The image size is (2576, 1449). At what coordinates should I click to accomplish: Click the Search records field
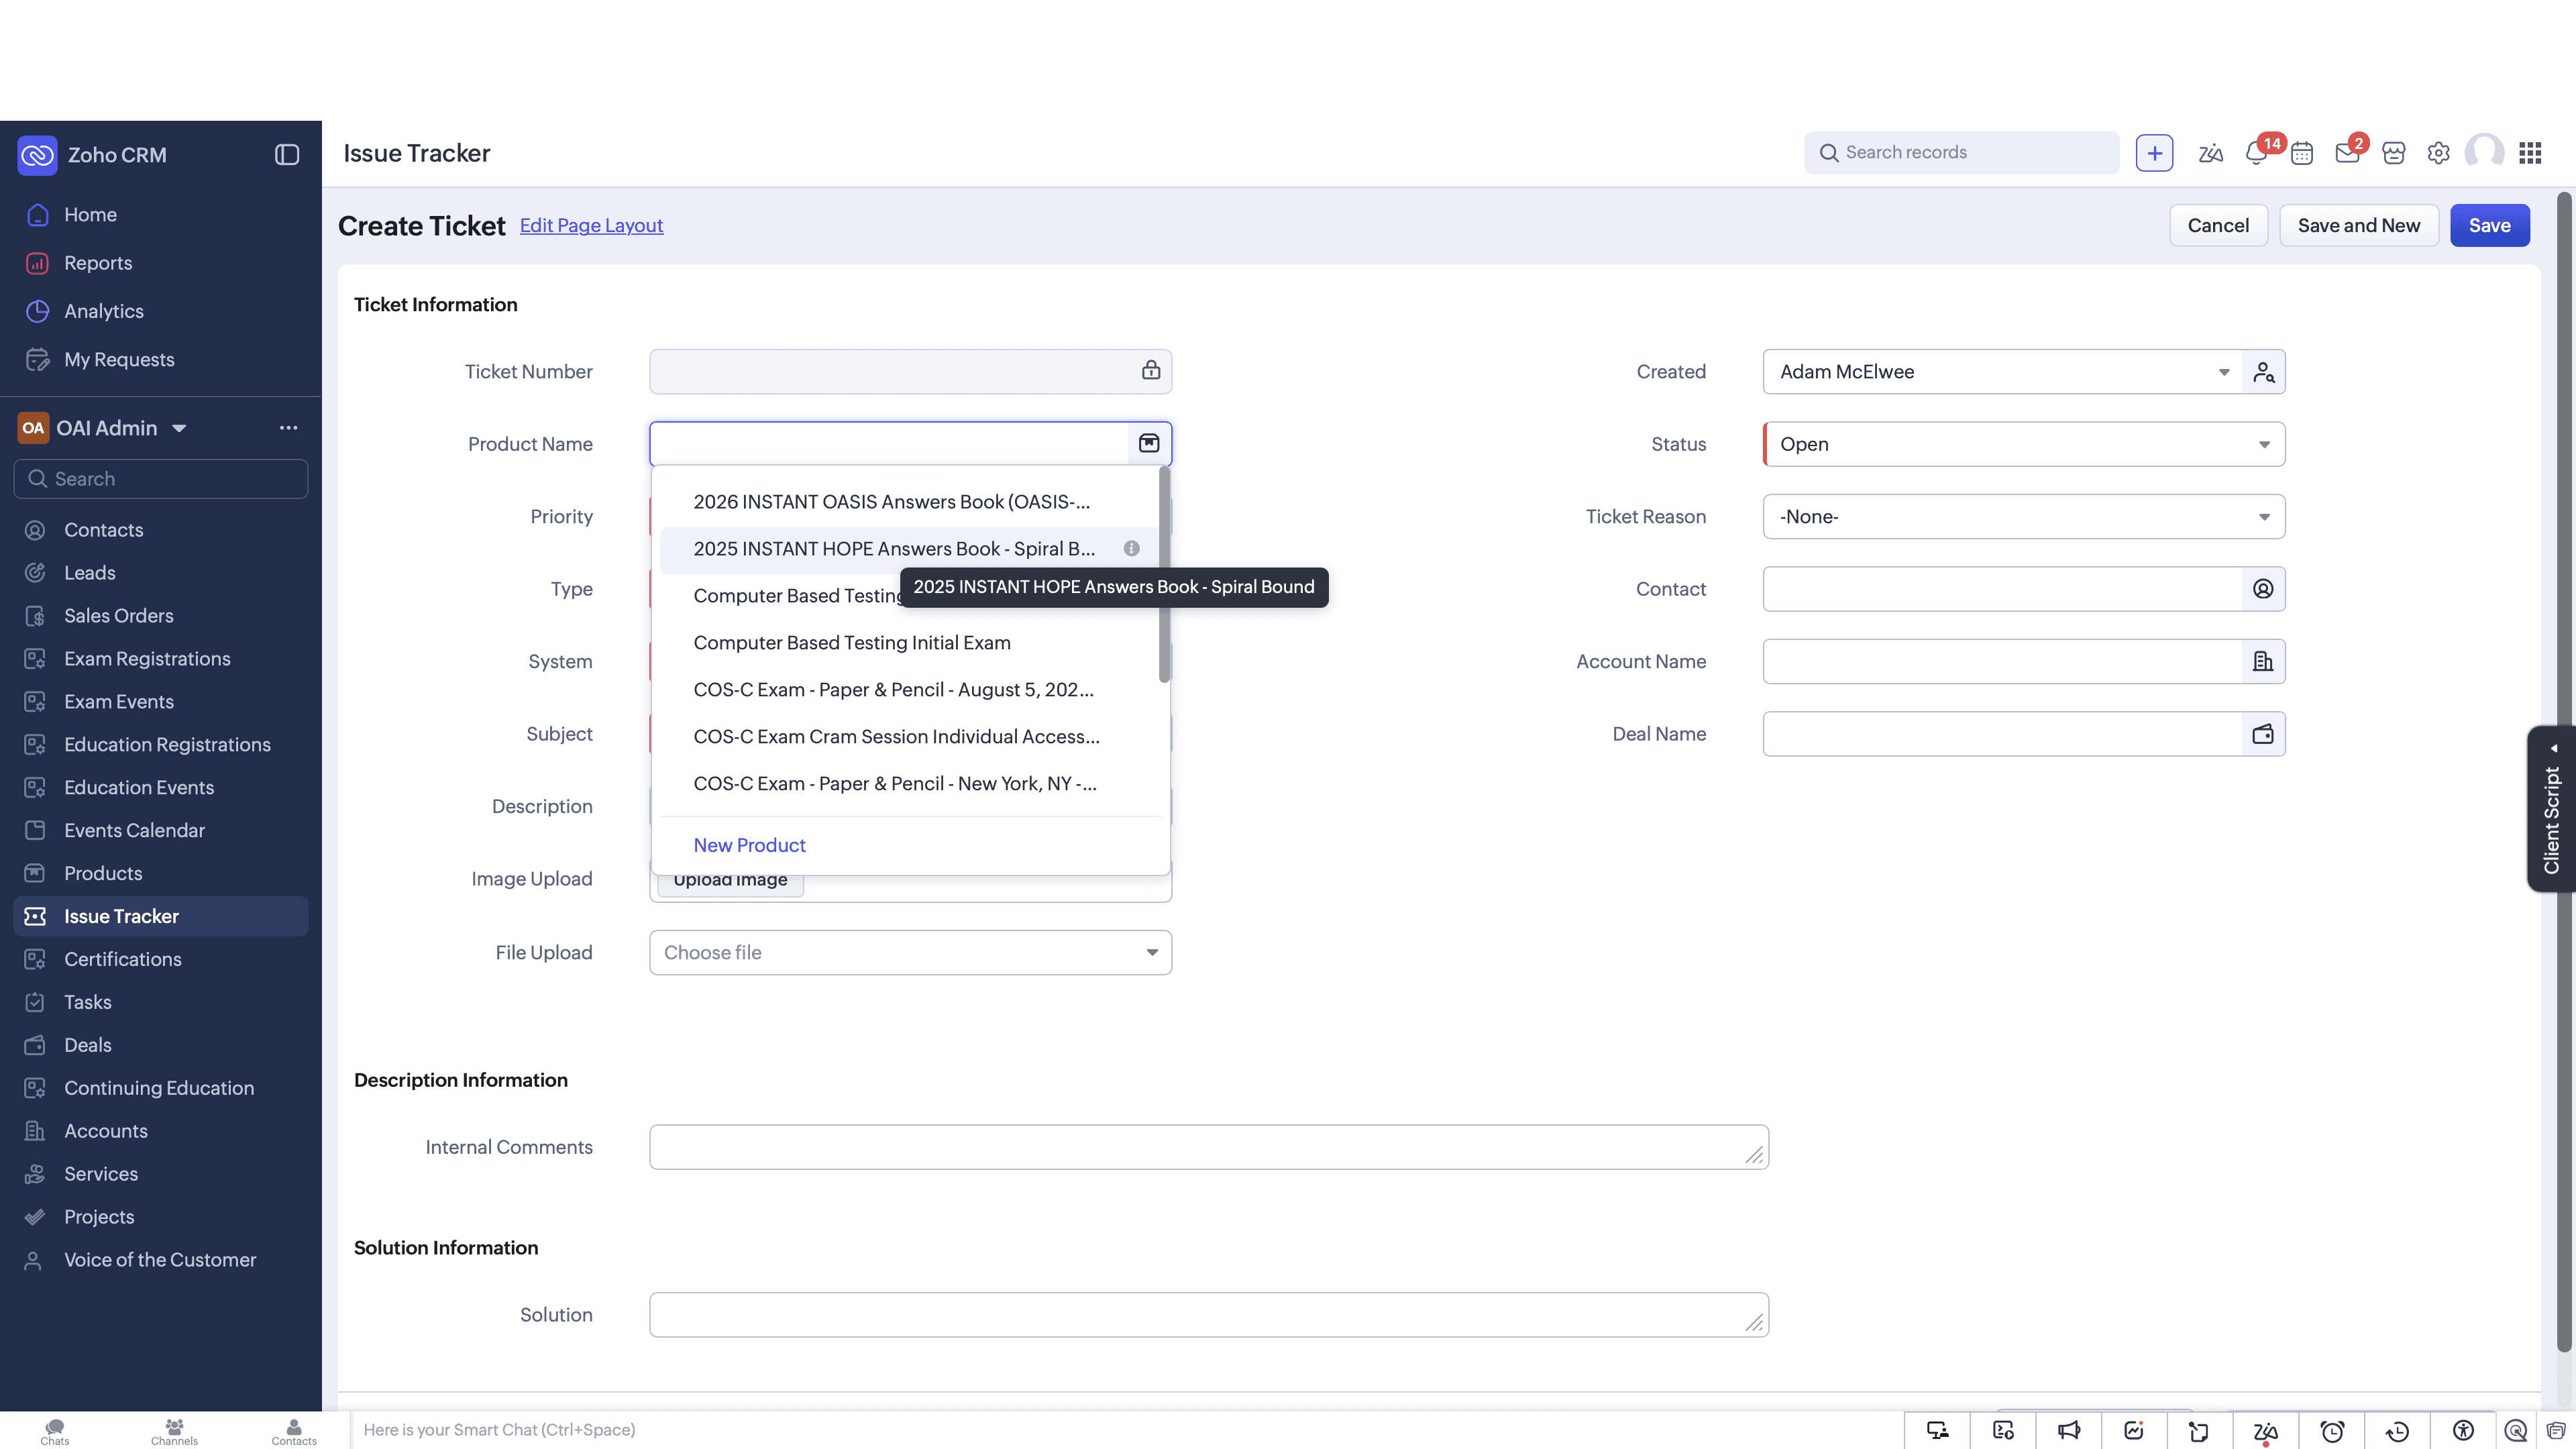click(1961, 153)
